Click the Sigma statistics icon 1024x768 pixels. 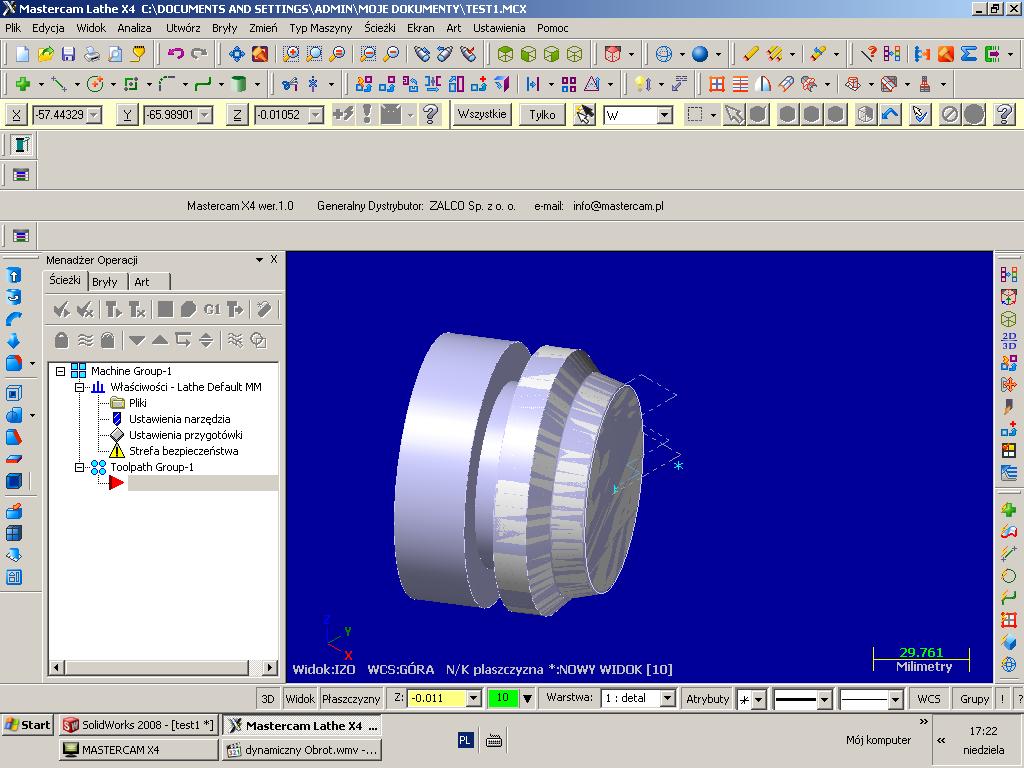pyautogui.click(x=968, y=54)
